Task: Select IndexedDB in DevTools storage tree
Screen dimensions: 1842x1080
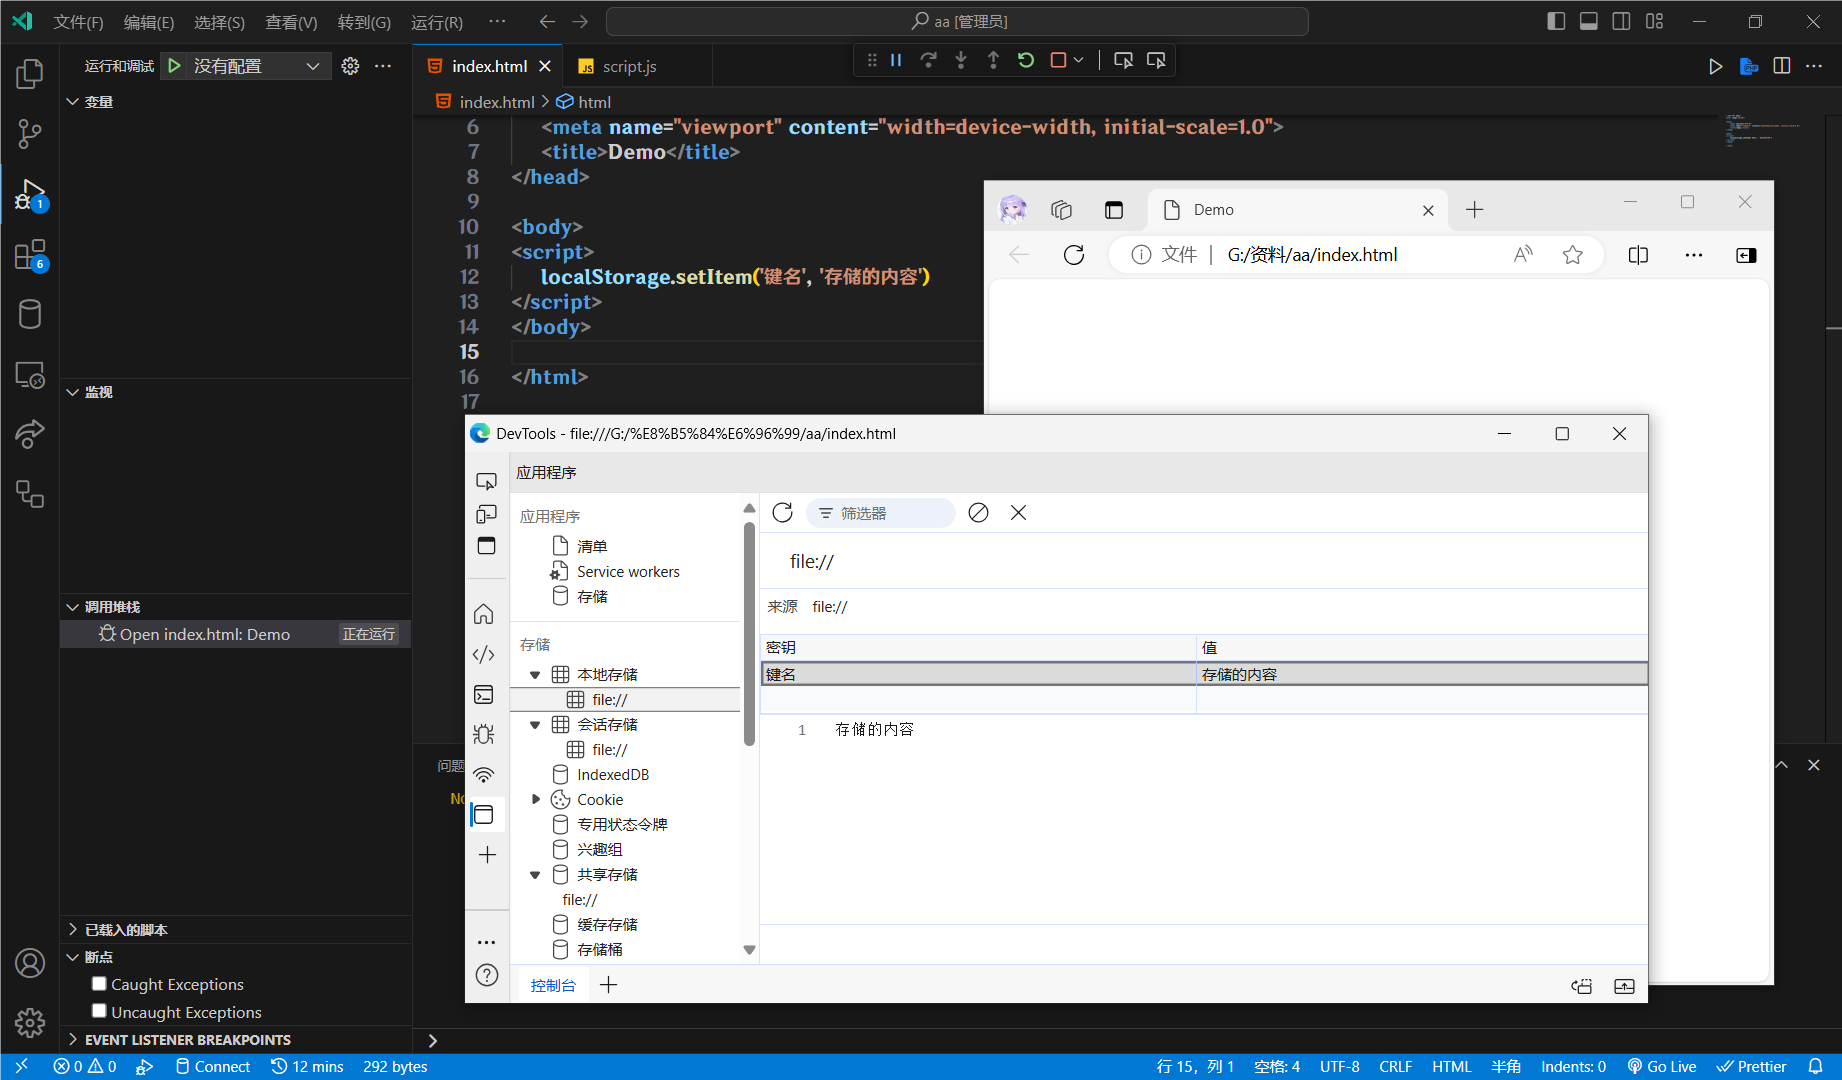Action: [x=613, y=775]
